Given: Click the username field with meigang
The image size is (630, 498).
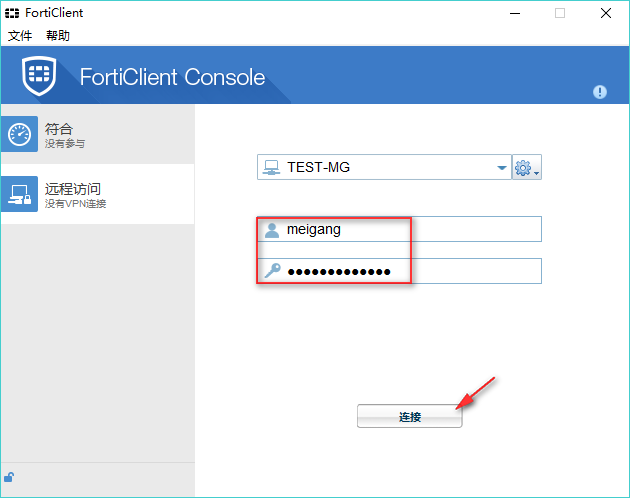Looking at the screenshot, I should 399,229.
